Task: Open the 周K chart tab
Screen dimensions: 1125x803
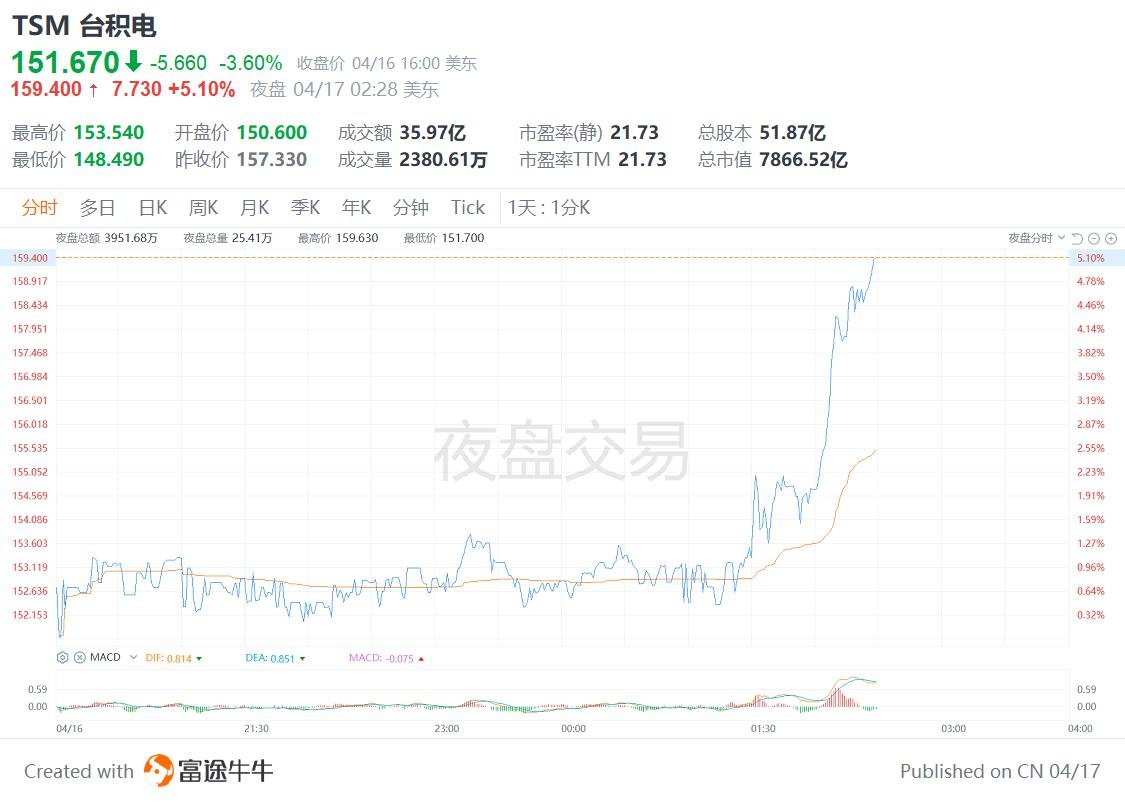Action: coord(203,208)
